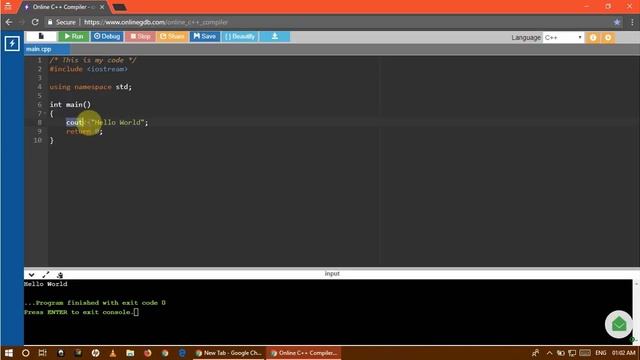
Task: Click 'using namespace std;' line
Action: click(x=91, y=87)
